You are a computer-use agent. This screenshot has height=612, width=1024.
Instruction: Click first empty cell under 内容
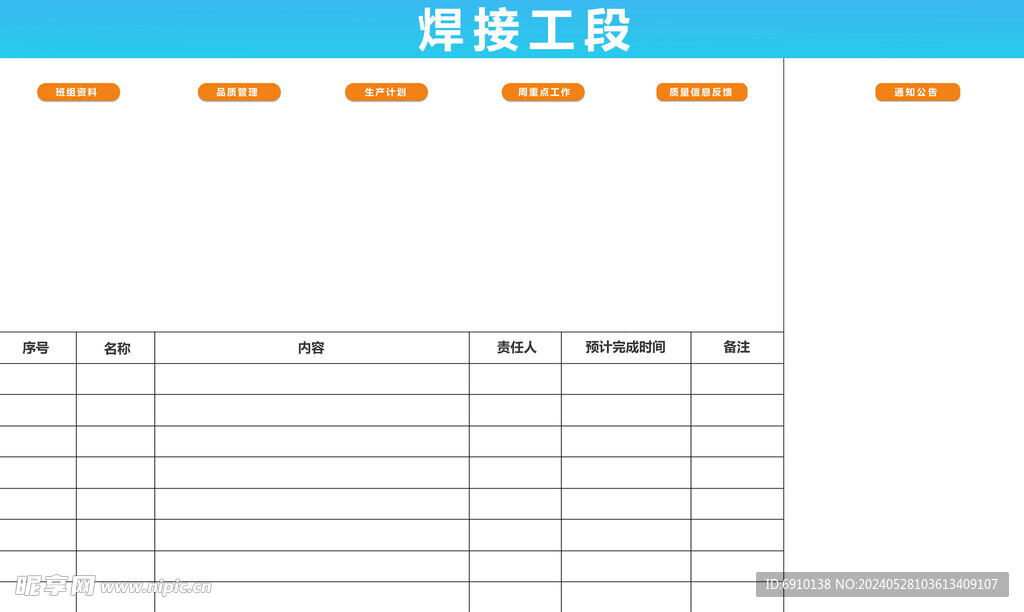point(311,379)
